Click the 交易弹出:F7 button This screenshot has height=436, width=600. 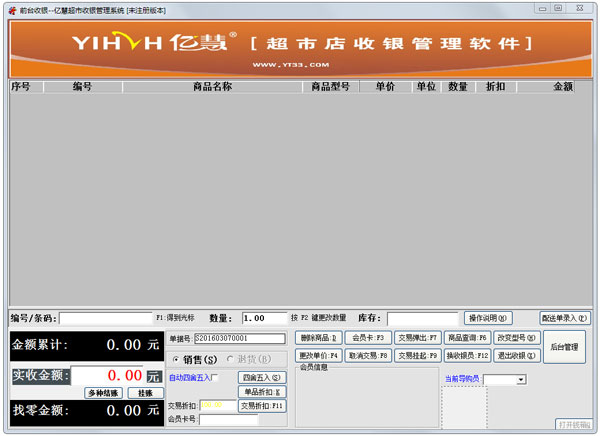coord(417,338)
